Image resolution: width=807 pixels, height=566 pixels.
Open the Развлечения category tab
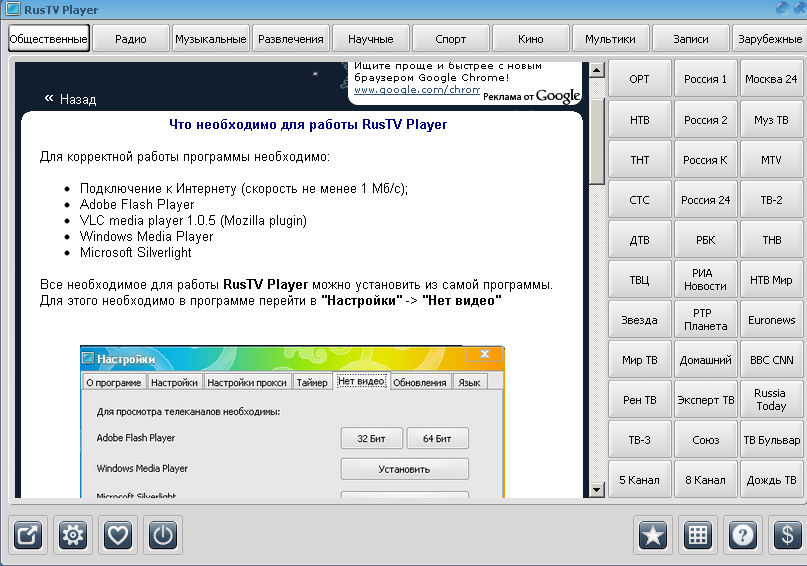click(291, 39)
